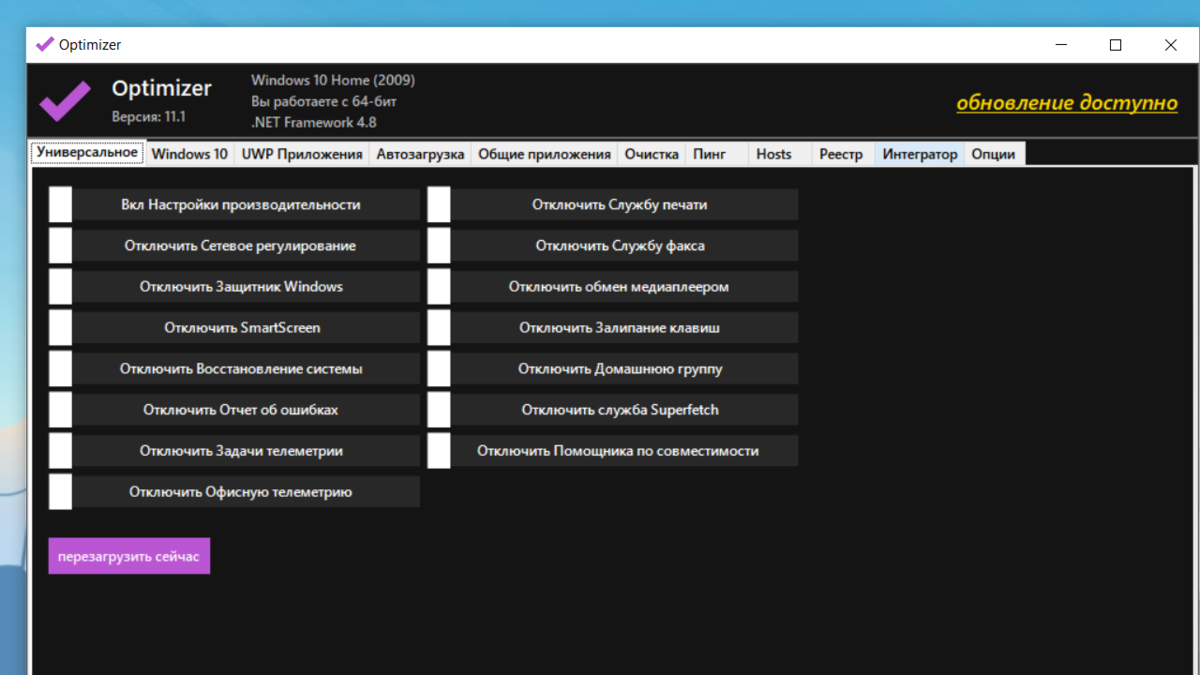The height and width of the screenshot is (675, 1200).
Task: Click the Отключить обмен медиаплеером button
Action: (624, 287)
